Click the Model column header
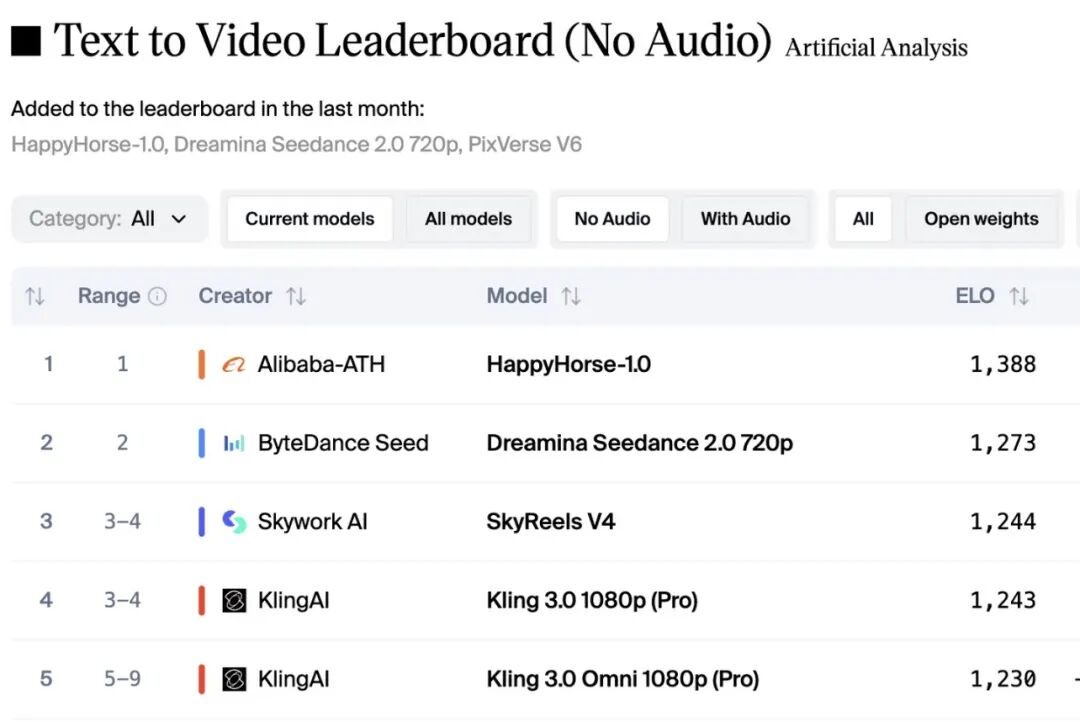The width and height of the screenshot is (1080, 722). (x=517, y=296)
